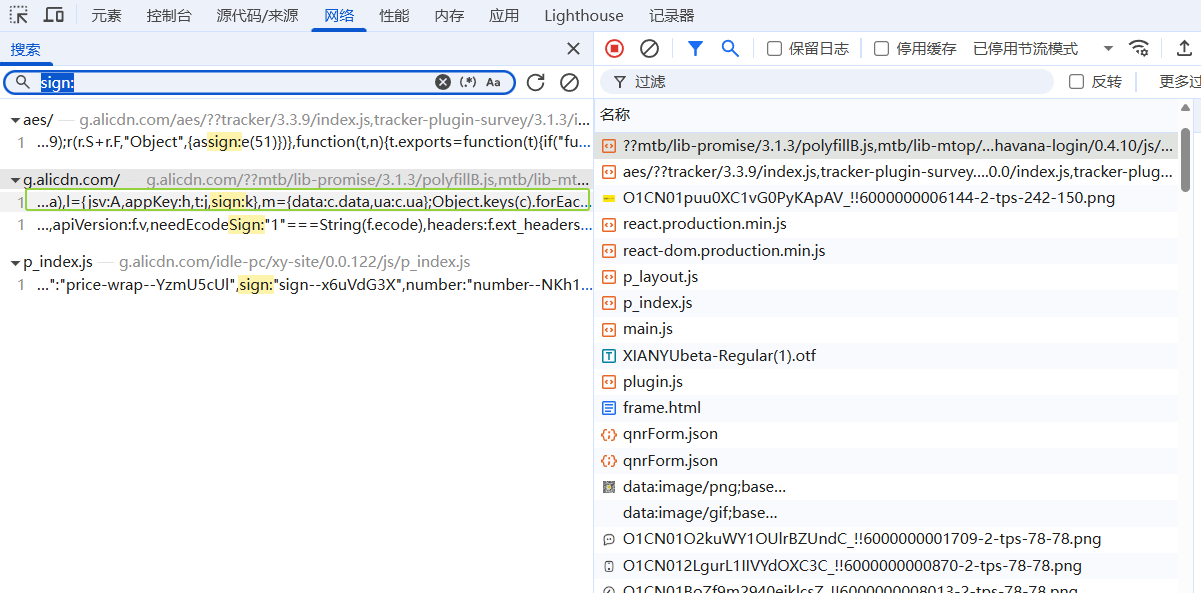Toggle the device toolbar icon
Screen dimensions: 1201x593
[x=54, y=15]
